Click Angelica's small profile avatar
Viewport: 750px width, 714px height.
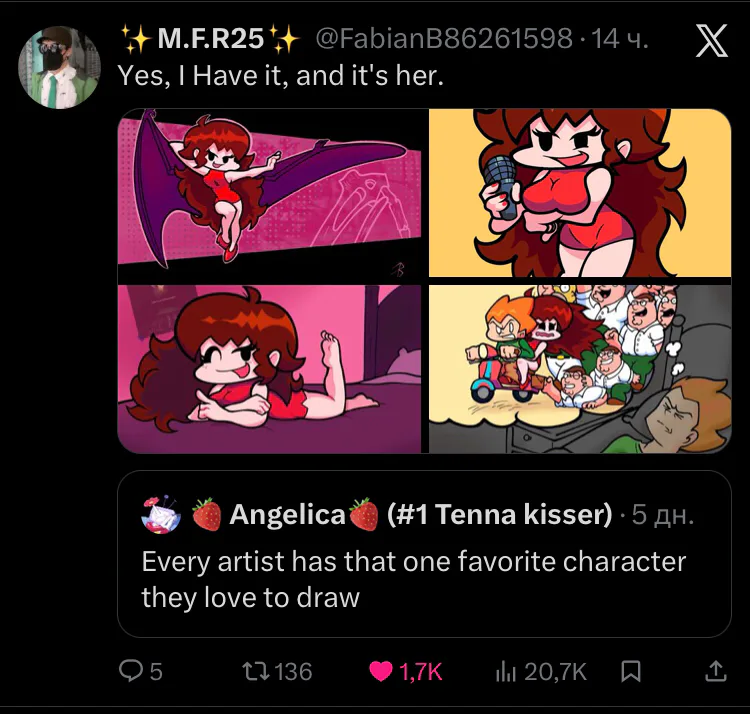pos(159,514)
